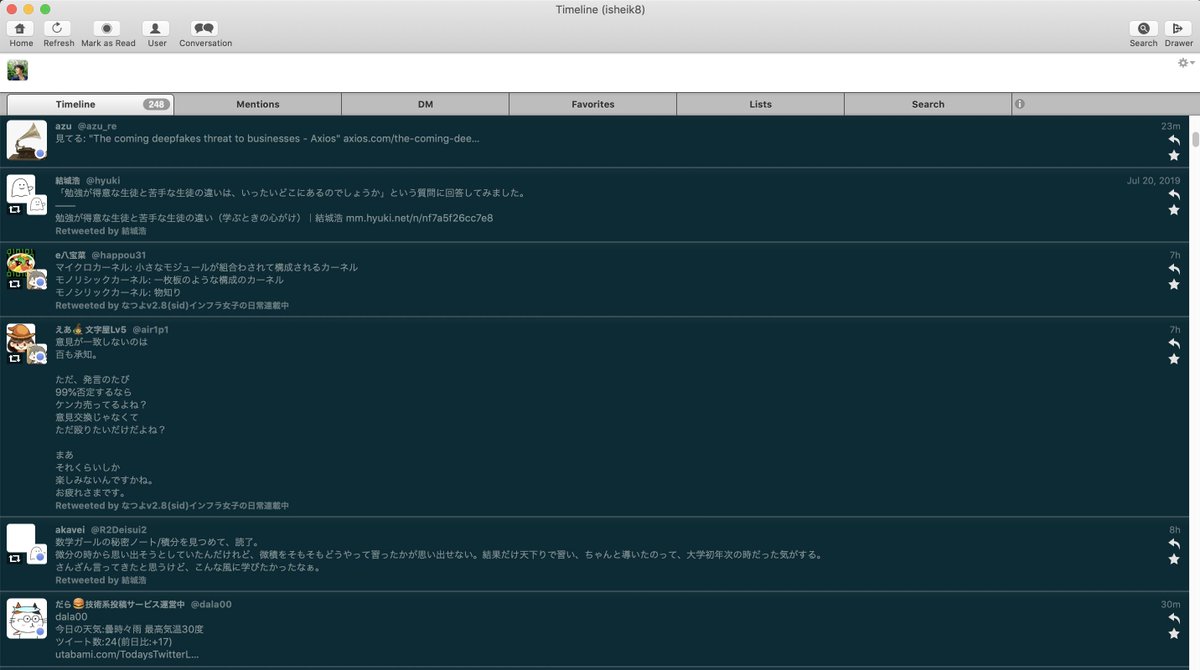Star the @air1p1 tweet
1200x670 pixels.
1174,359
